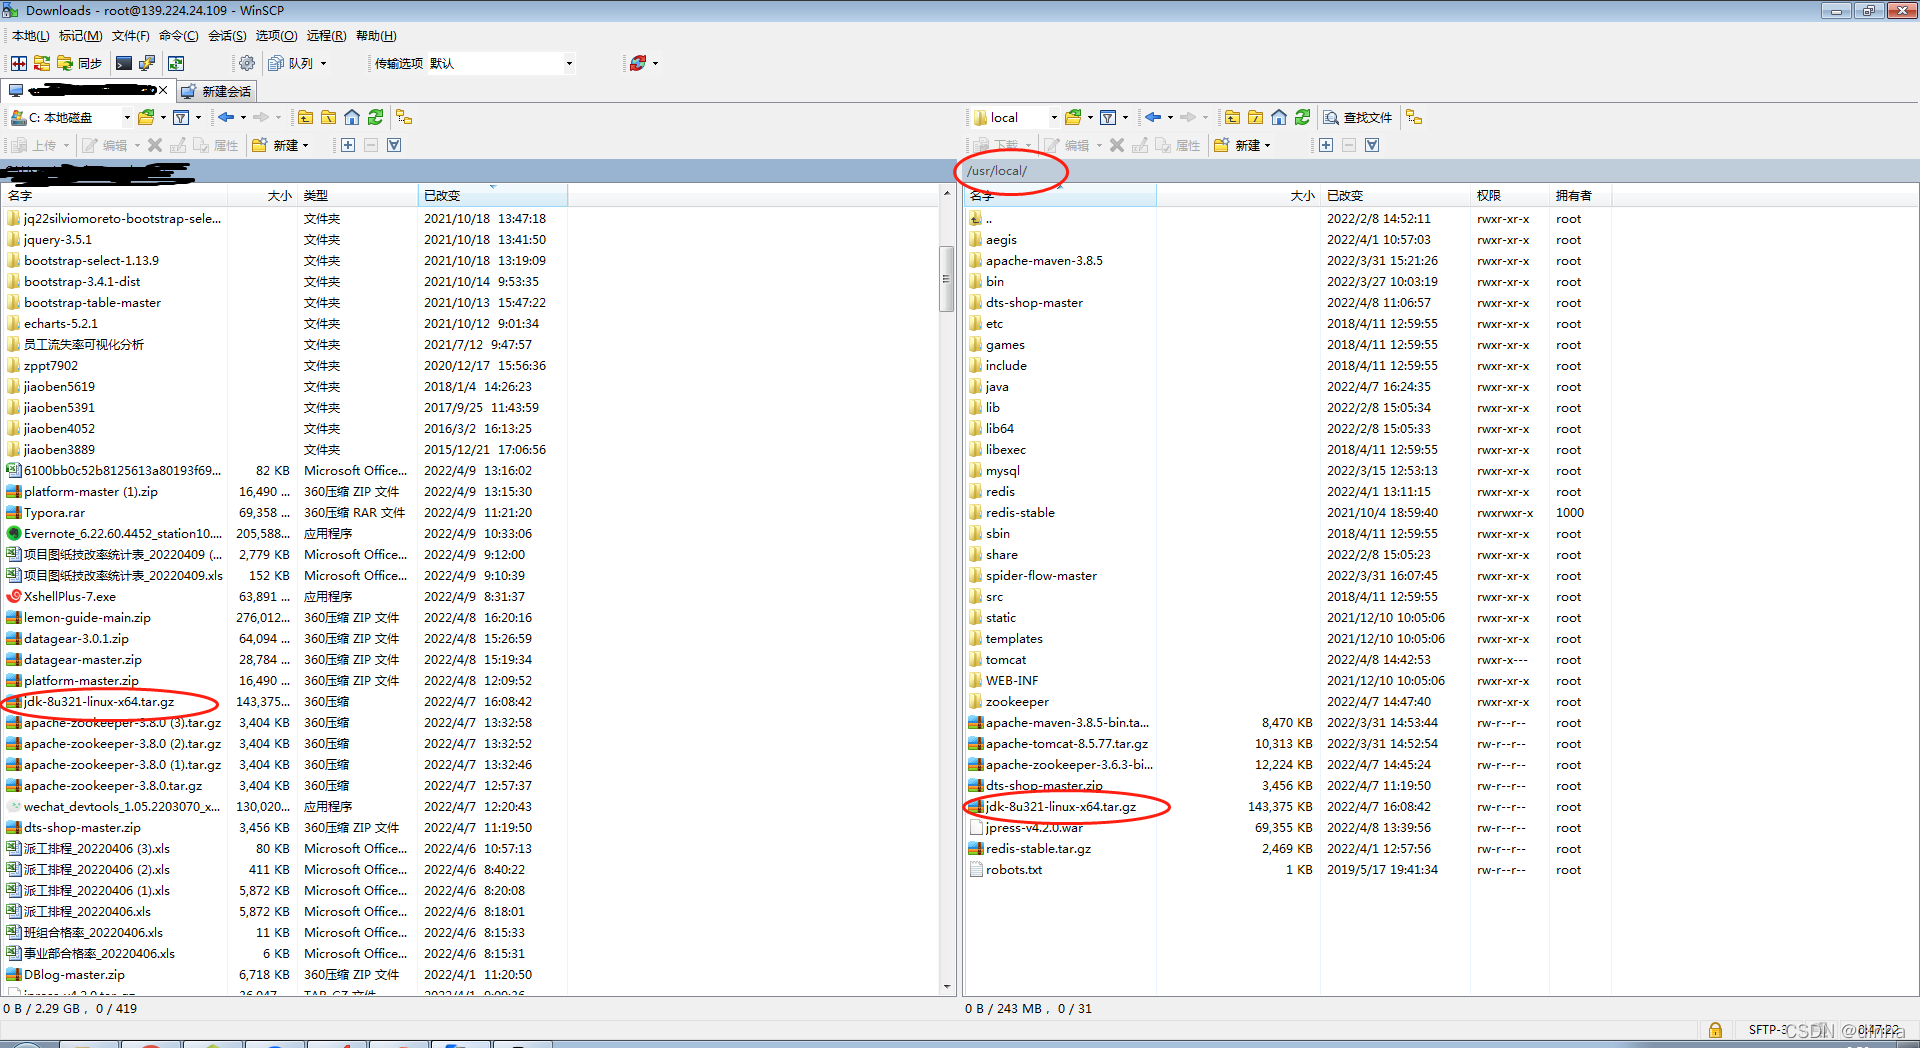Go to remote home directory icon
This screenshot has height=1048, width=1920.
pos(1279,117)
